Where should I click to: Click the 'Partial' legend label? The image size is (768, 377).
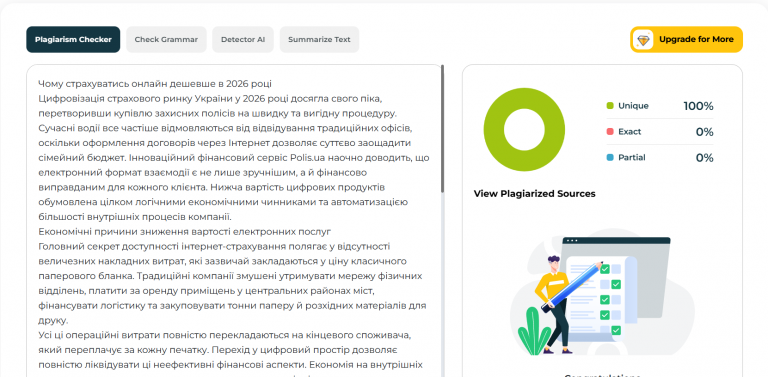point(631,158)
